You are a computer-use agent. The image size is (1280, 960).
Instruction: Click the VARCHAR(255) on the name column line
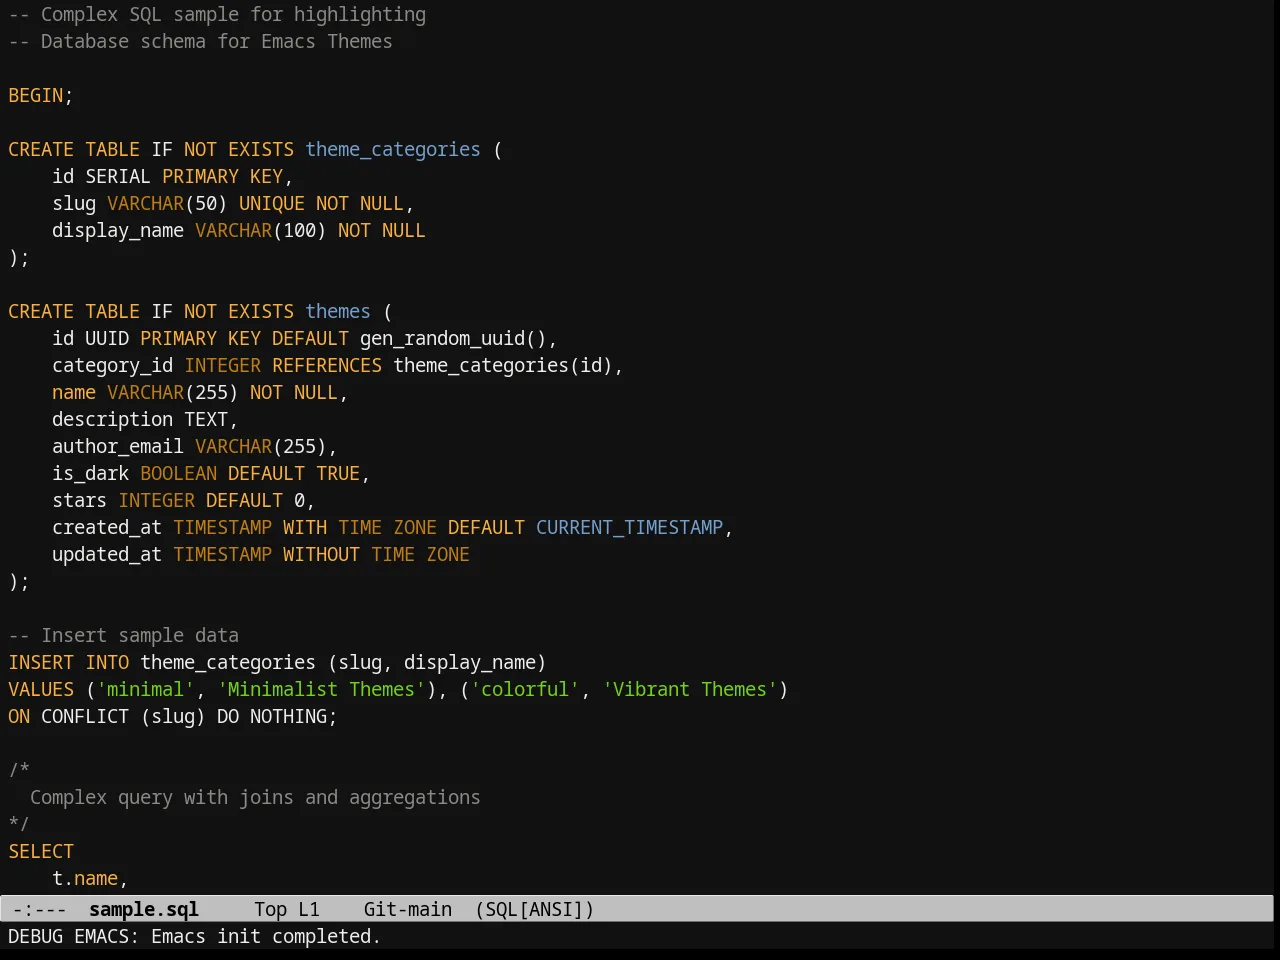click(x=173, y=392)
